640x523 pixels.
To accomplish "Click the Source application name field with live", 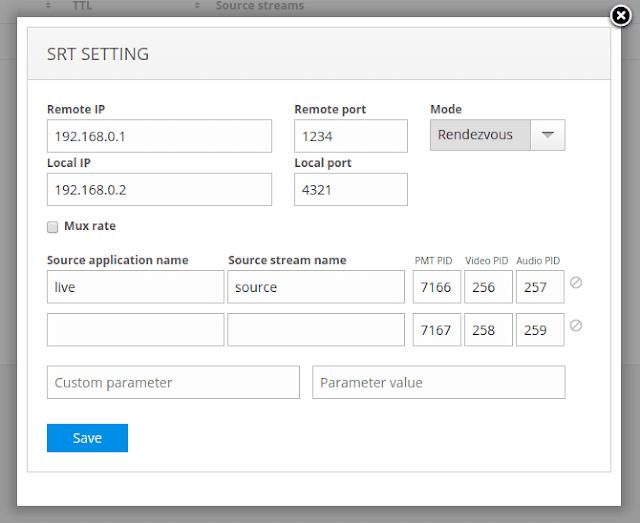I will click(135, 287).
